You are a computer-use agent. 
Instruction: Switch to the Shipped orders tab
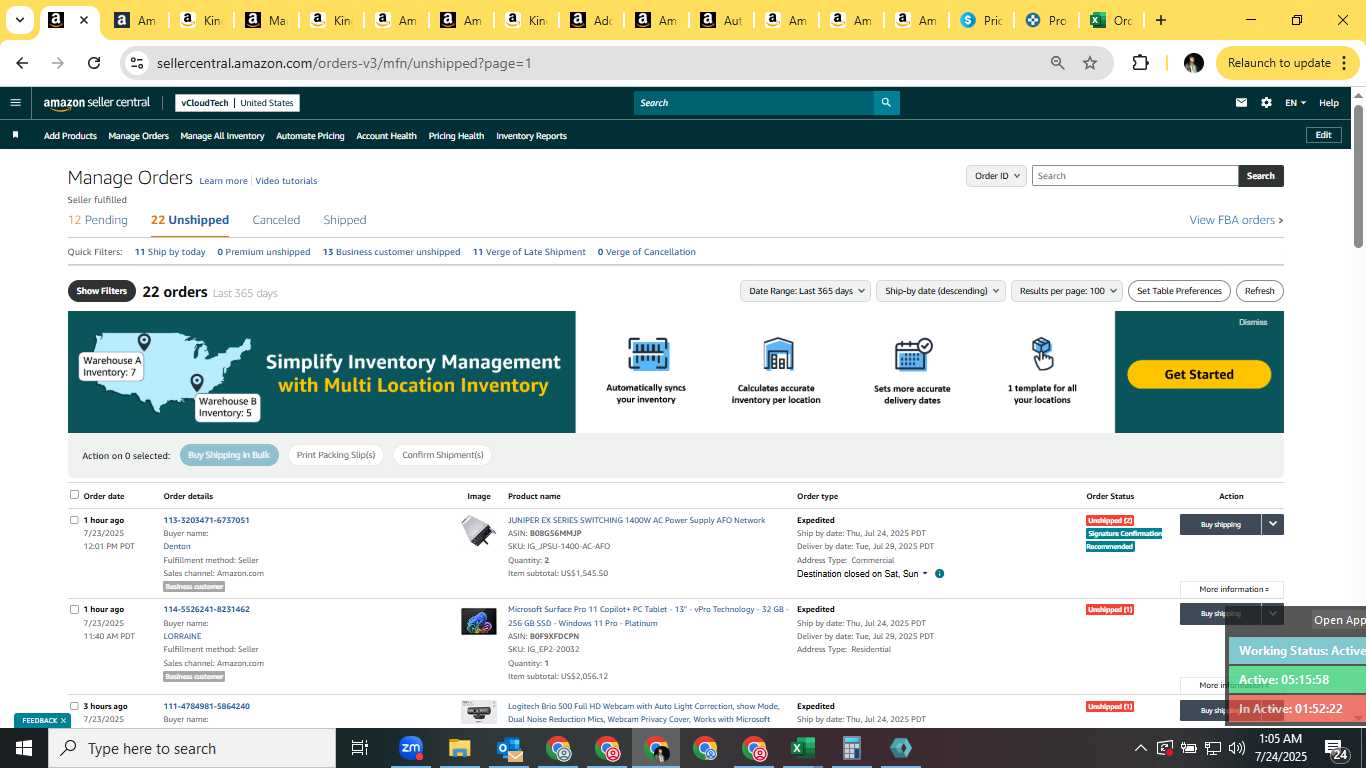click(345, 220)
